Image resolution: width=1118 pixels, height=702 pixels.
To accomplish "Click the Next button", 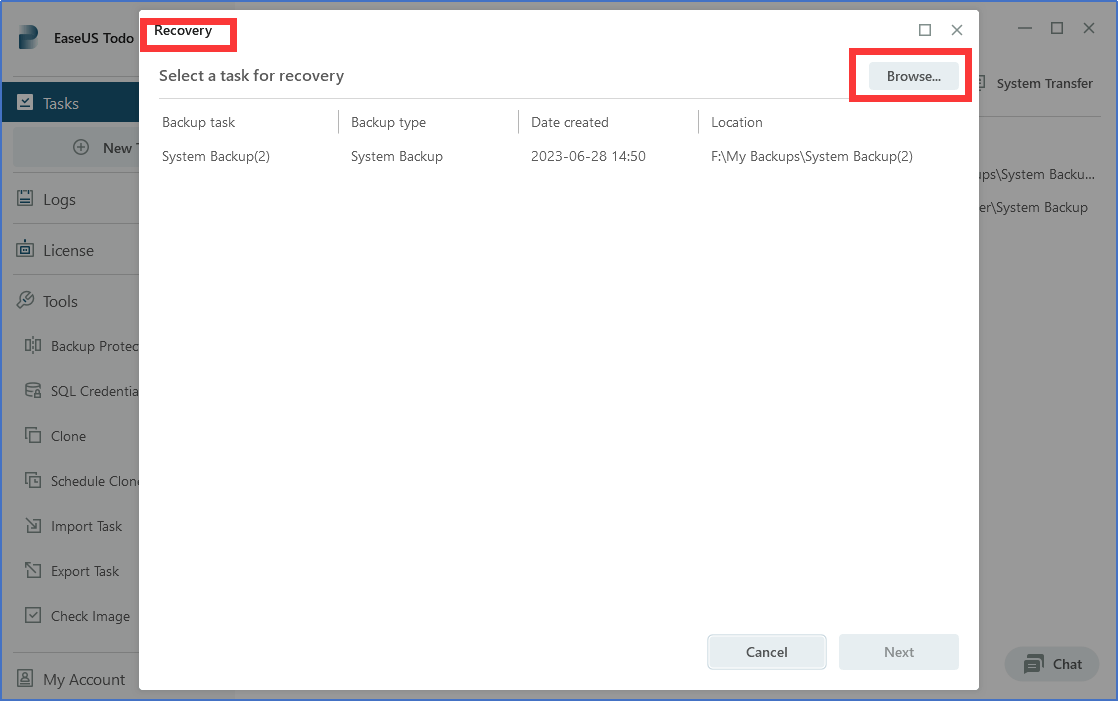I will [898, 651].
